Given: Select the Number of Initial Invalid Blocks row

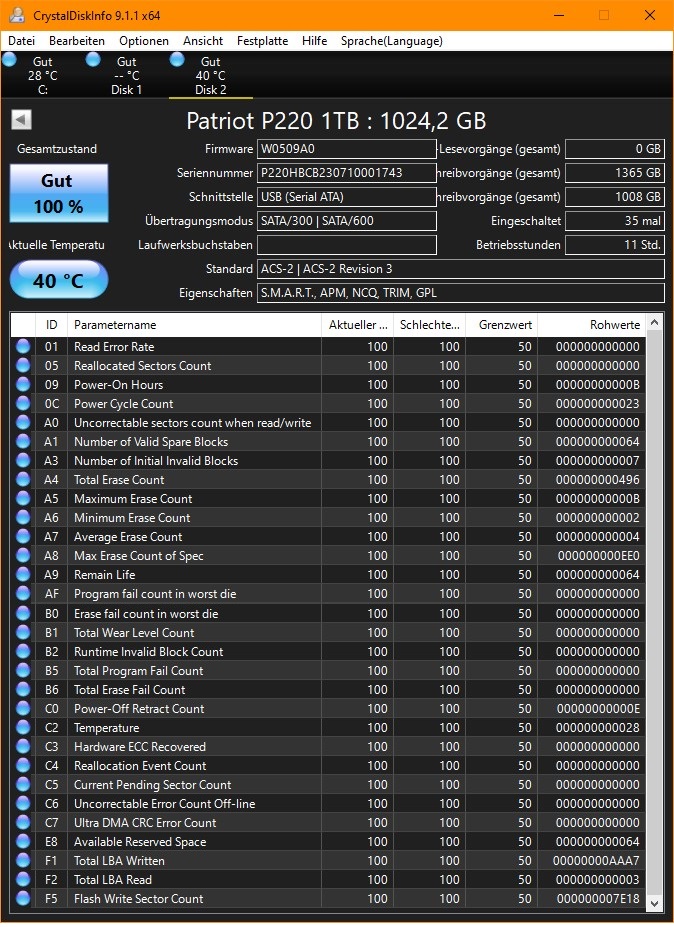Looking at the screenshot, I should [328, 461].
